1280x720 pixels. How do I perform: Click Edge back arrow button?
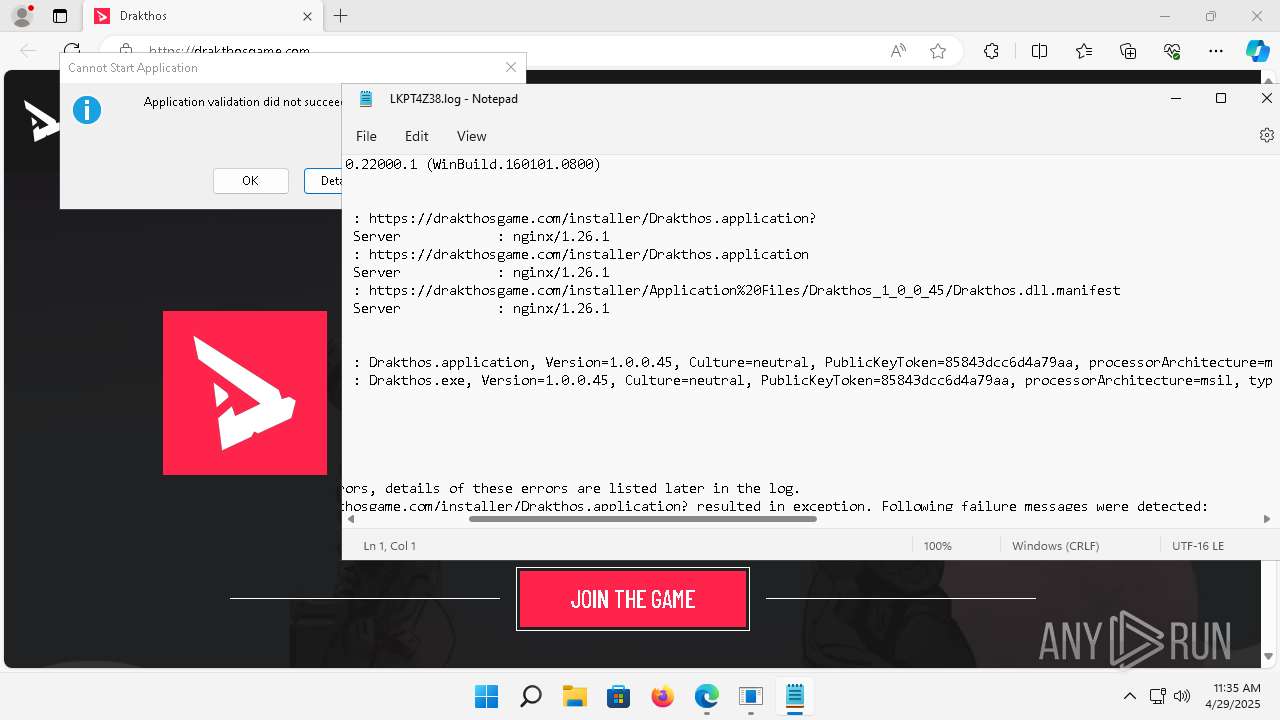[28, 50]
